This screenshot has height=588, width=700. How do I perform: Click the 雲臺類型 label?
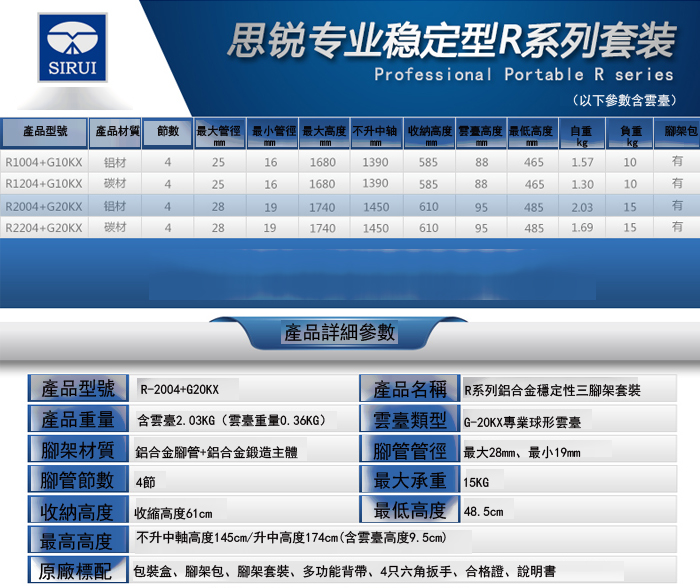(410, 419)
